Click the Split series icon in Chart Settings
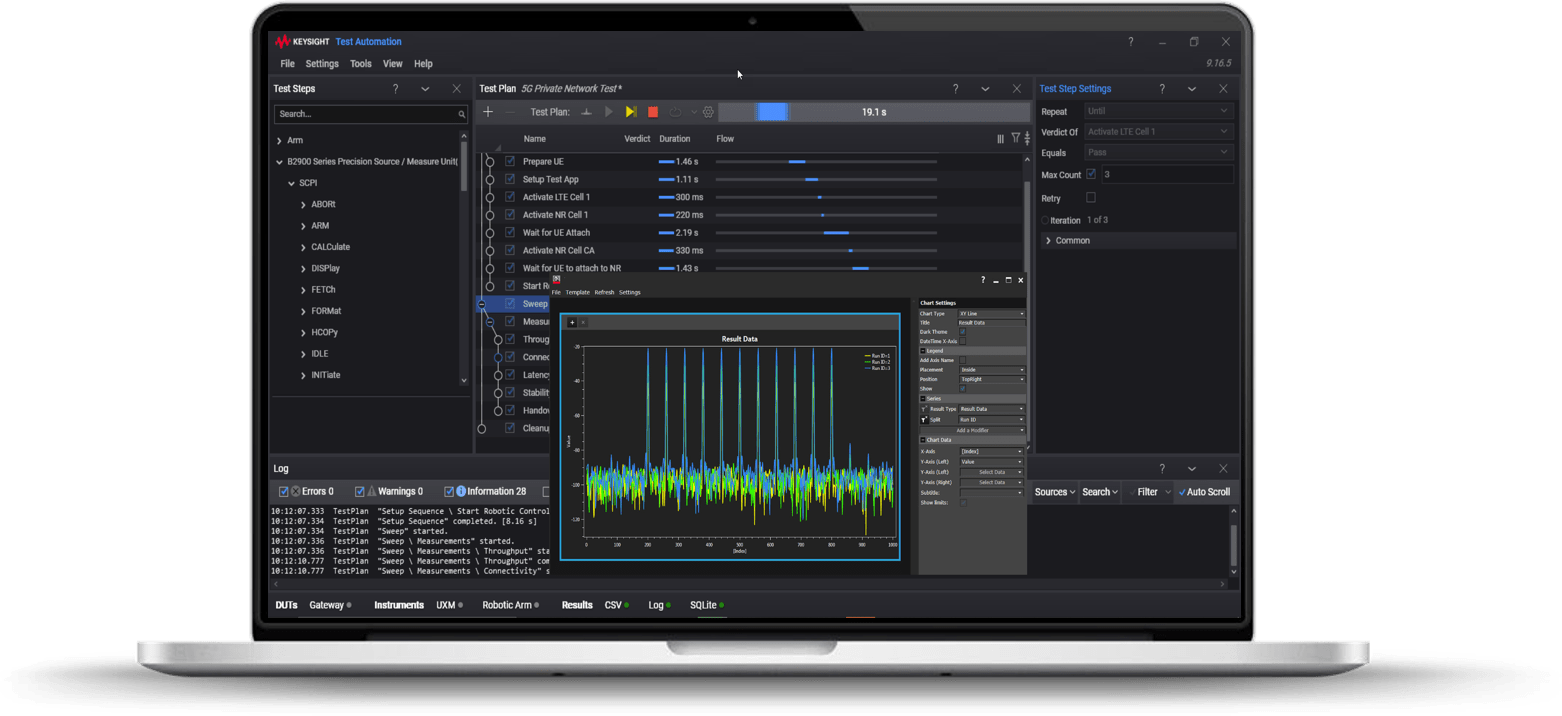The width and height of the screenshot is (1562, 716). point(924,420)
